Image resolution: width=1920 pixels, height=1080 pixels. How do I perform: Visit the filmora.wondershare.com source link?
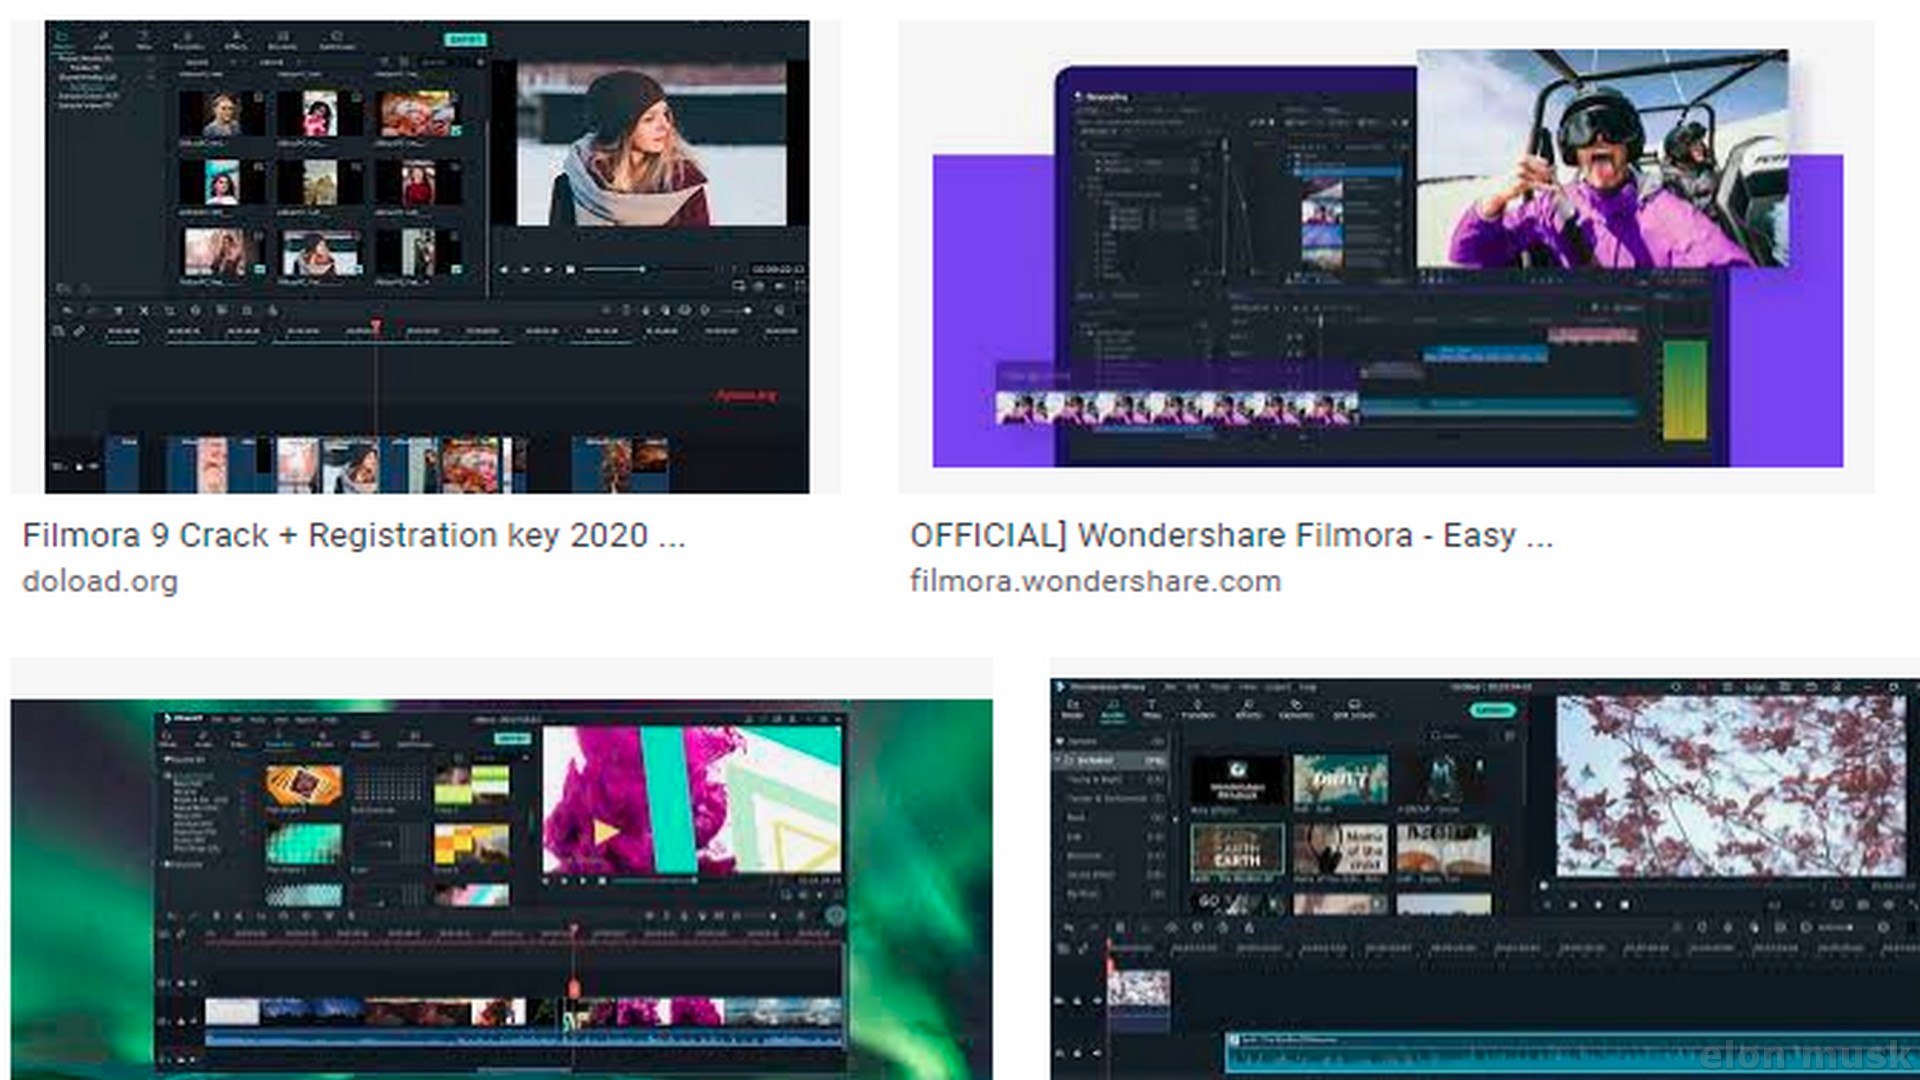[x=1095, y=581]
